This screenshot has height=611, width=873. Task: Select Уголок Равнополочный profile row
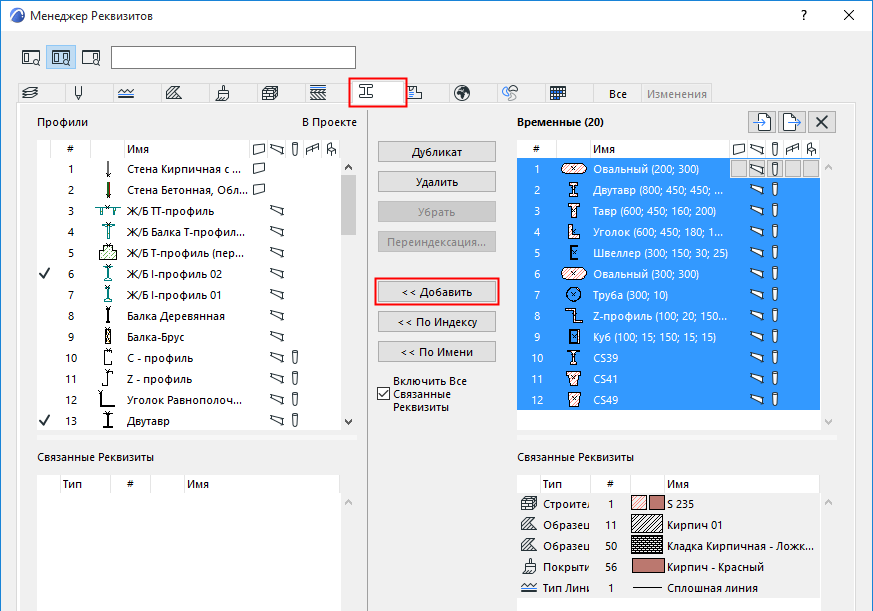(x=189, y=400)
